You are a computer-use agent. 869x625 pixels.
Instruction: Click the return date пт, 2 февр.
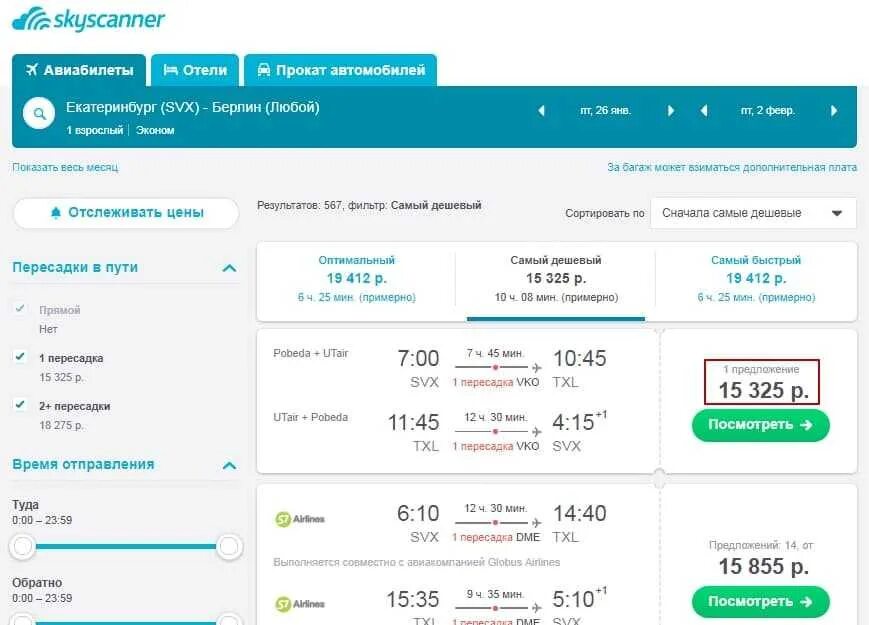click(768, 111)
